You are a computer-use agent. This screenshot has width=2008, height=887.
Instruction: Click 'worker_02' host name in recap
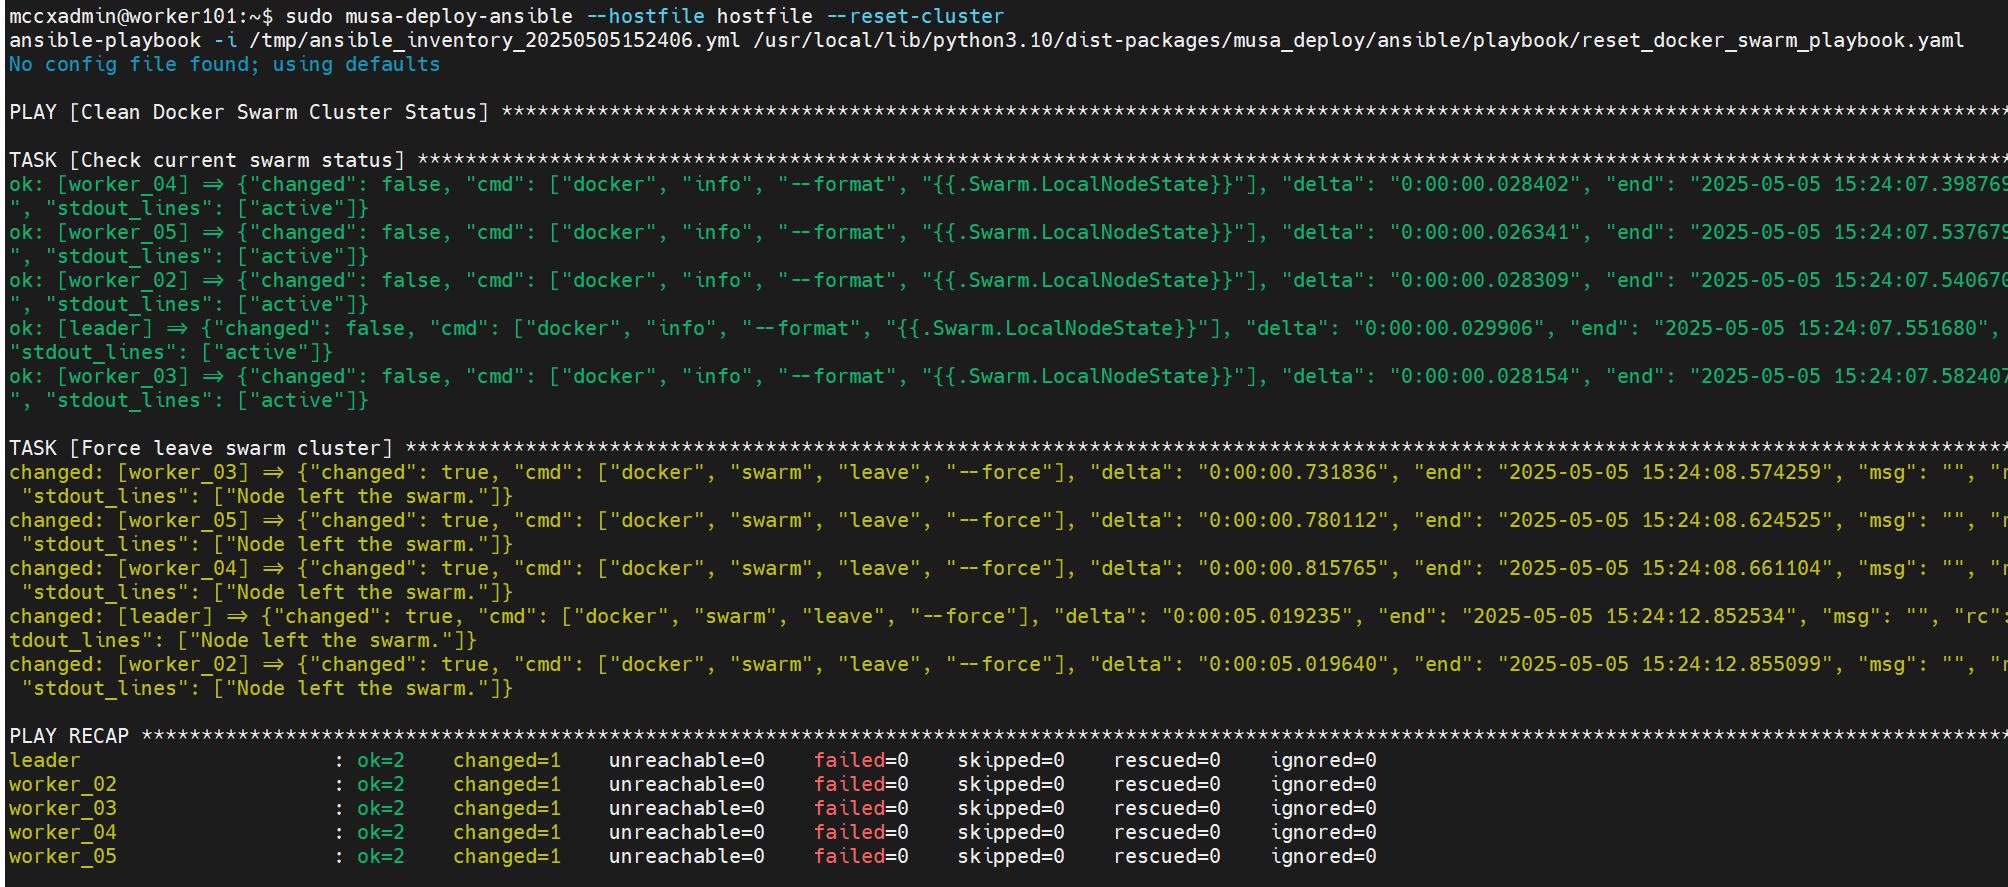pos(63,784)
